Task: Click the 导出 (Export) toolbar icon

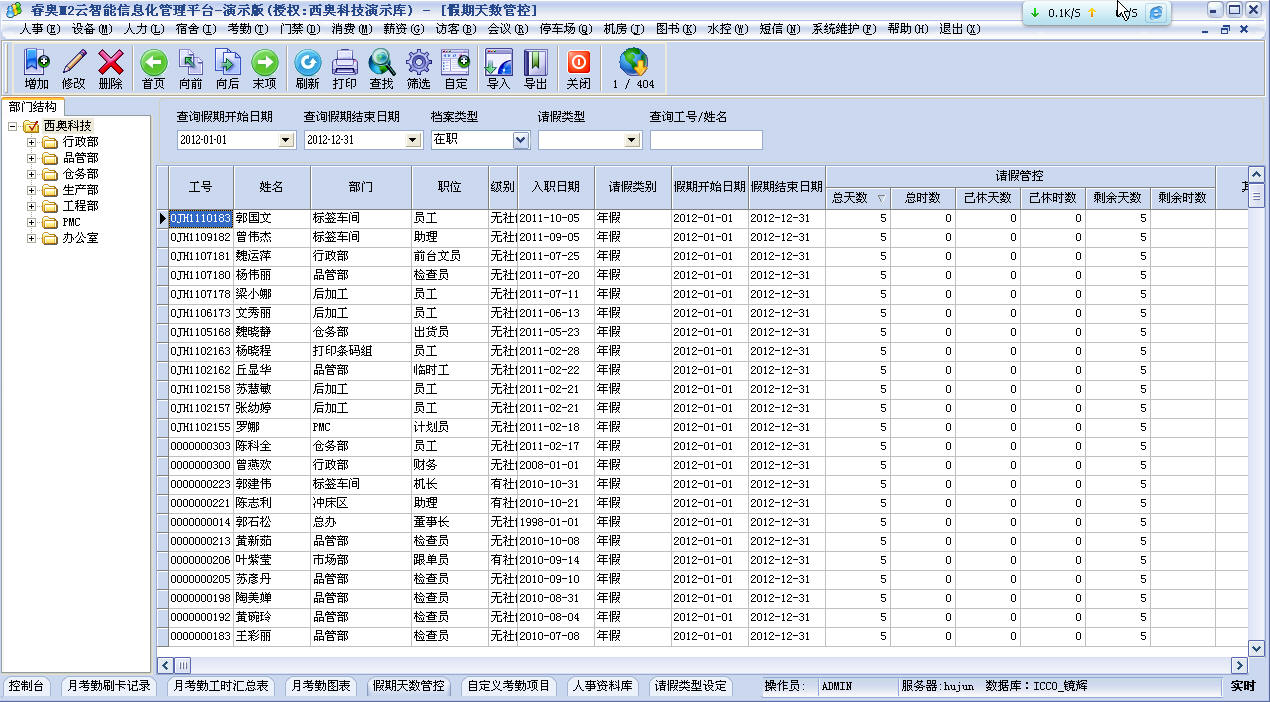Action: (x=535, y=69)
